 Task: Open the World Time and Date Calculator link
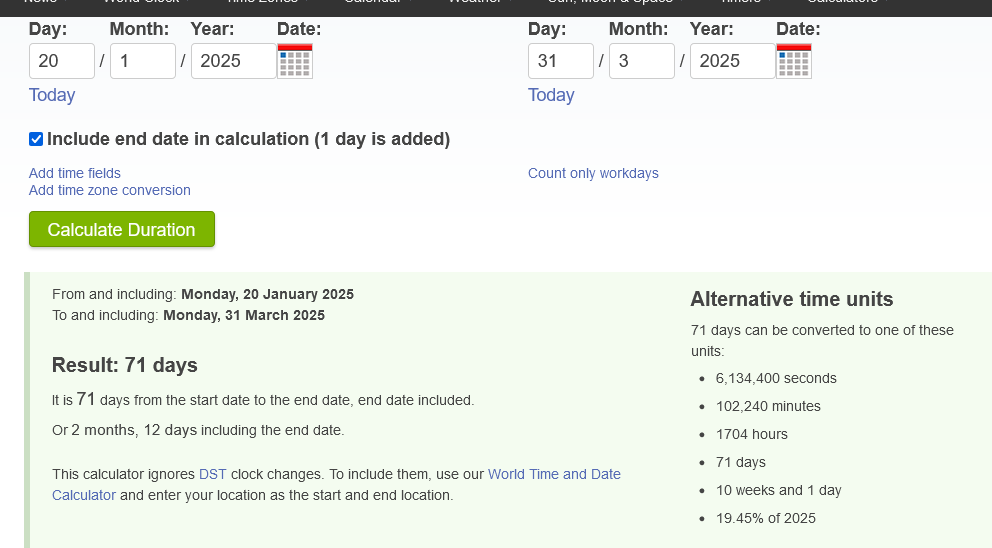554,474
